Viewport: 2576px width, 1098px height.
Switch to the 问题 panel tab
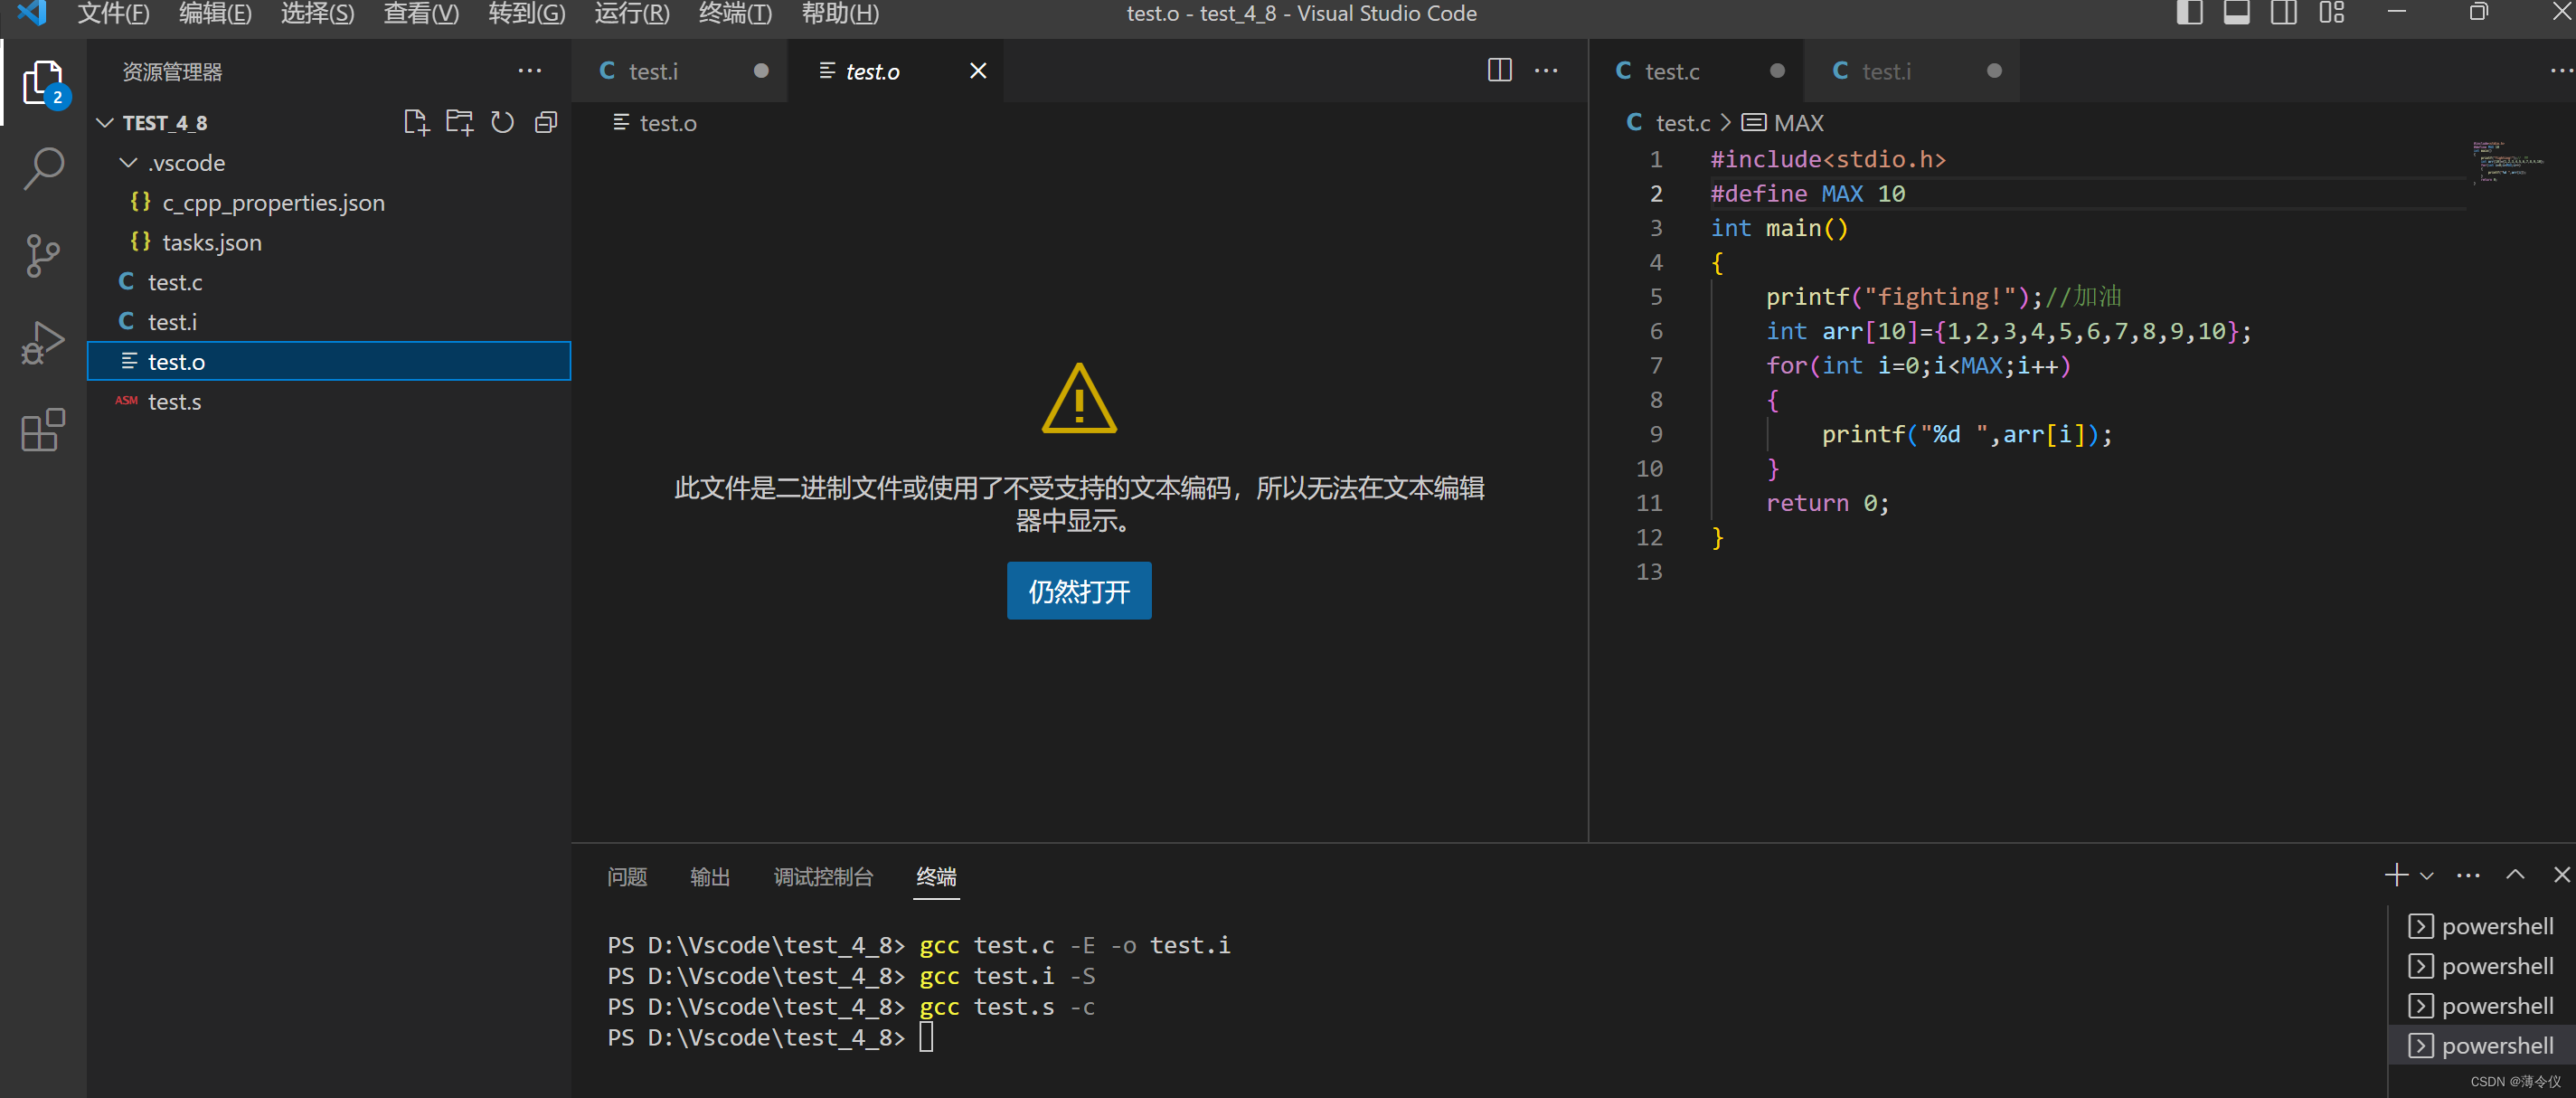click(627, 877)
